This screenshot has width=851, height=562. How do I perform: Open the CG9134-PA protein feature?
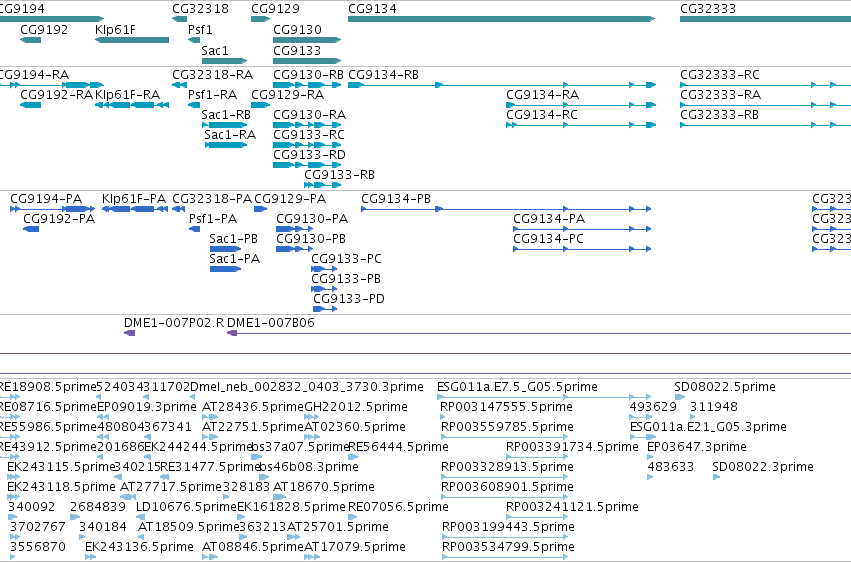582,229
